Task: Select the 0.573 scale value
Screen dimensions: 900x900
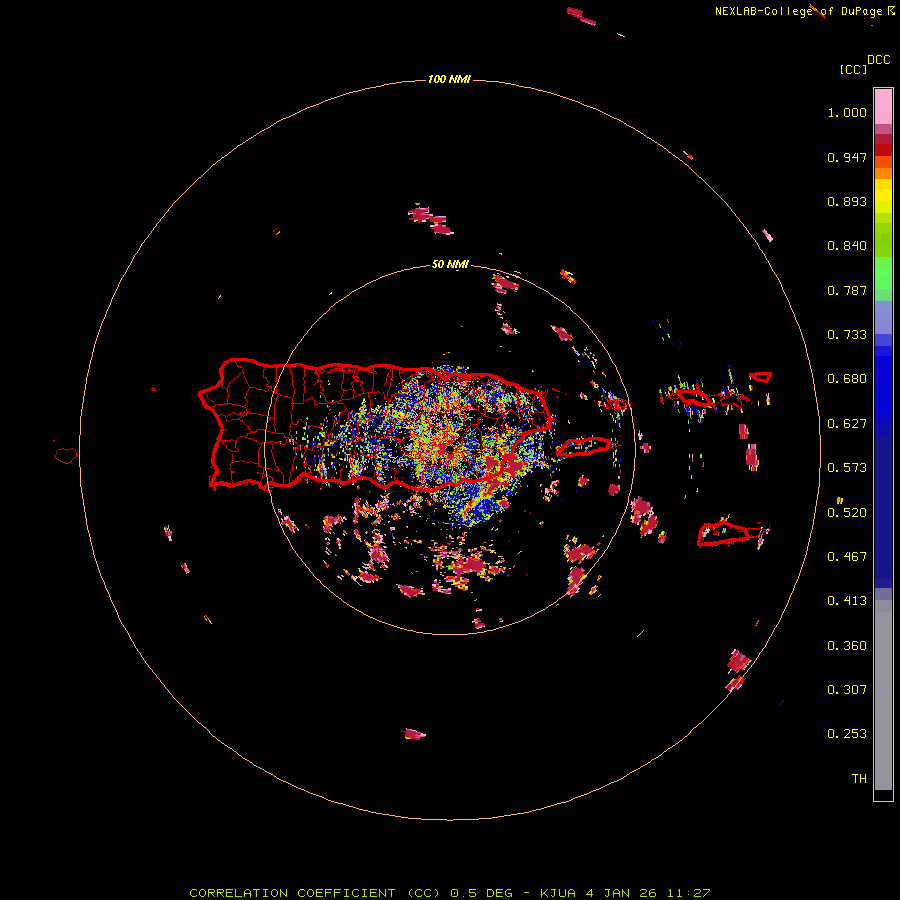Action: pyautogui.click(x=847, y=468)
